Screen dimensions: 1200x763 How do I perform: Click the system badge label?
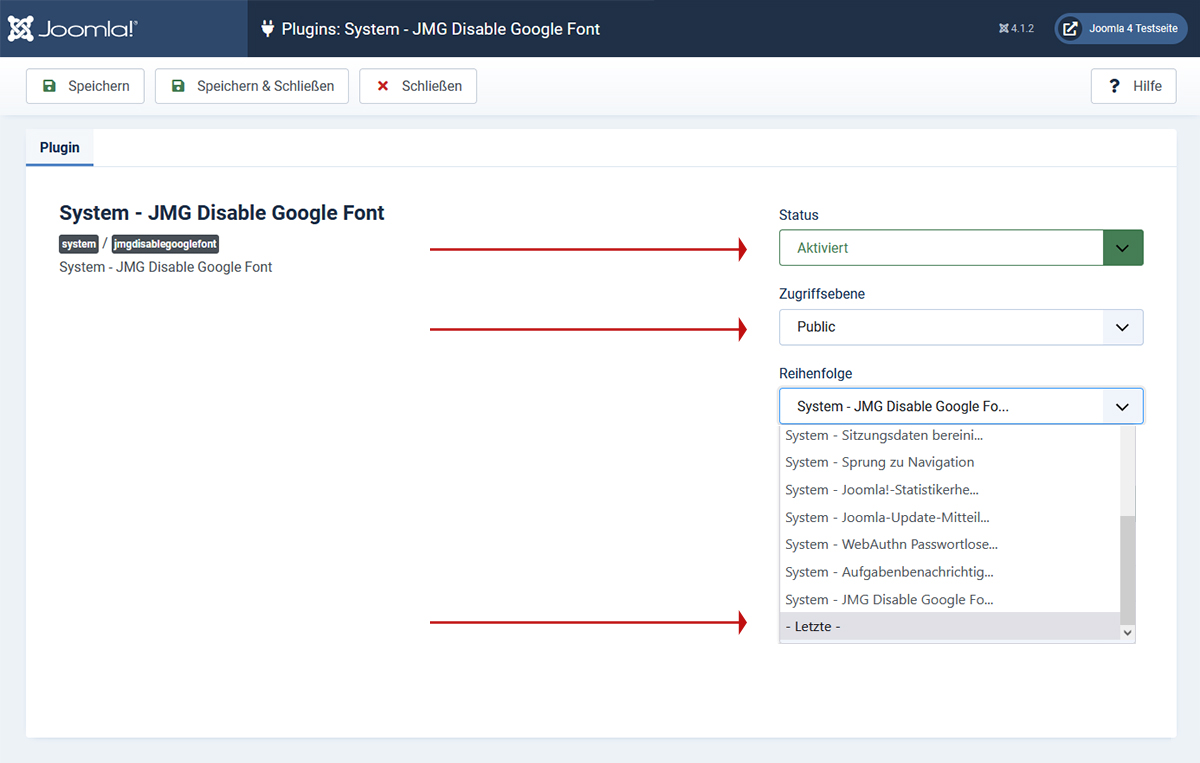pos(79,244)
